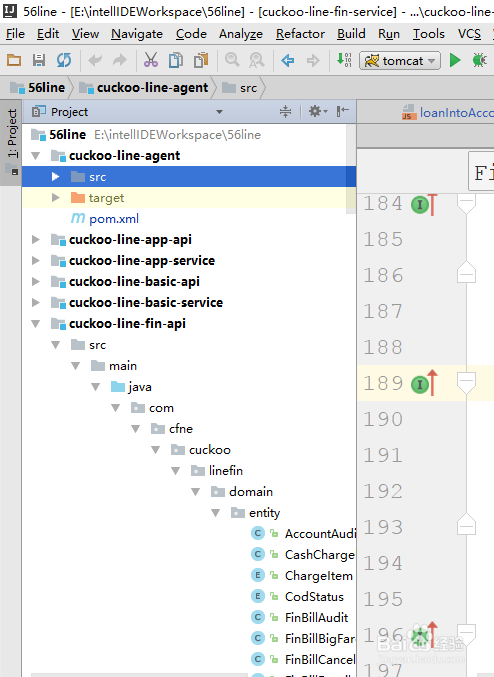Expand cuckoo-line-basic-service module
Image resolution: width=494 pixels, height=677 pixels.
click(36, 303)
